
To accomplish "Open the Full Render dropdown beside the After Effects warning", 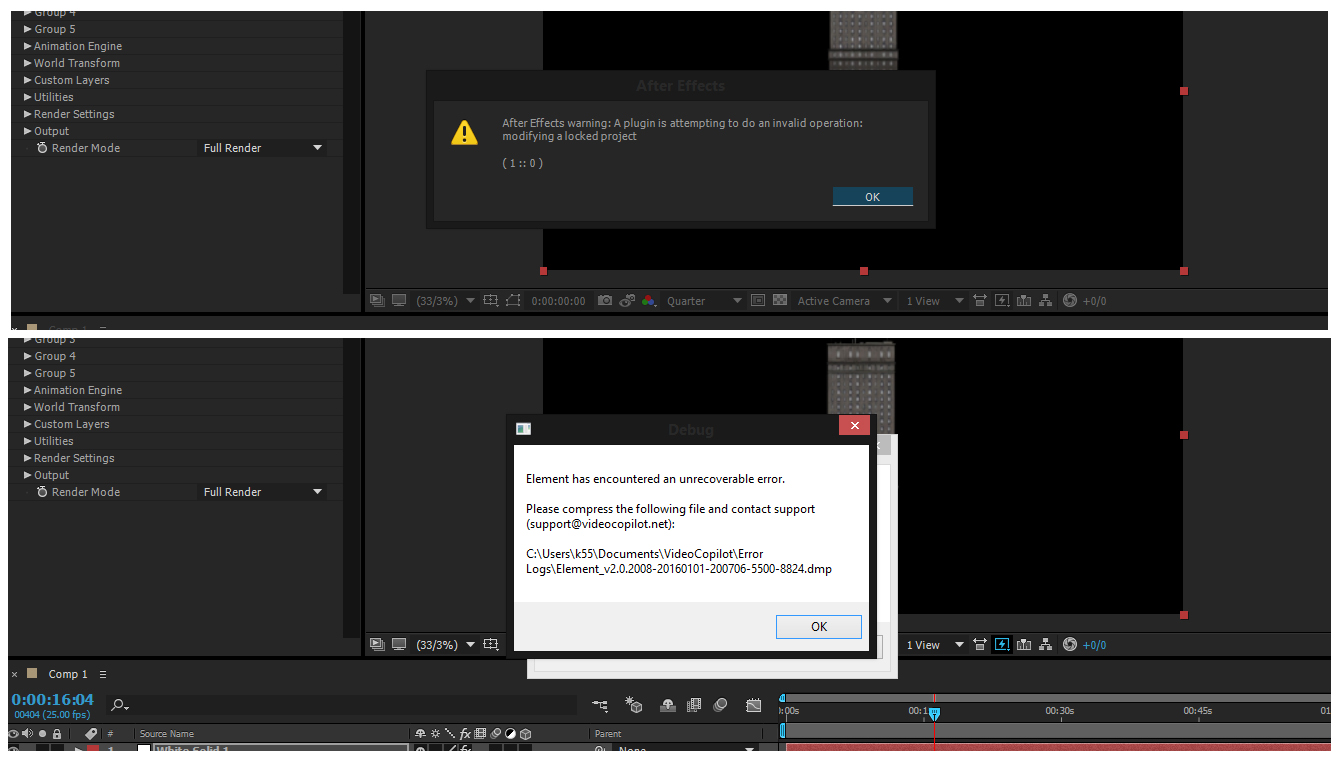I will coord(263,148).
